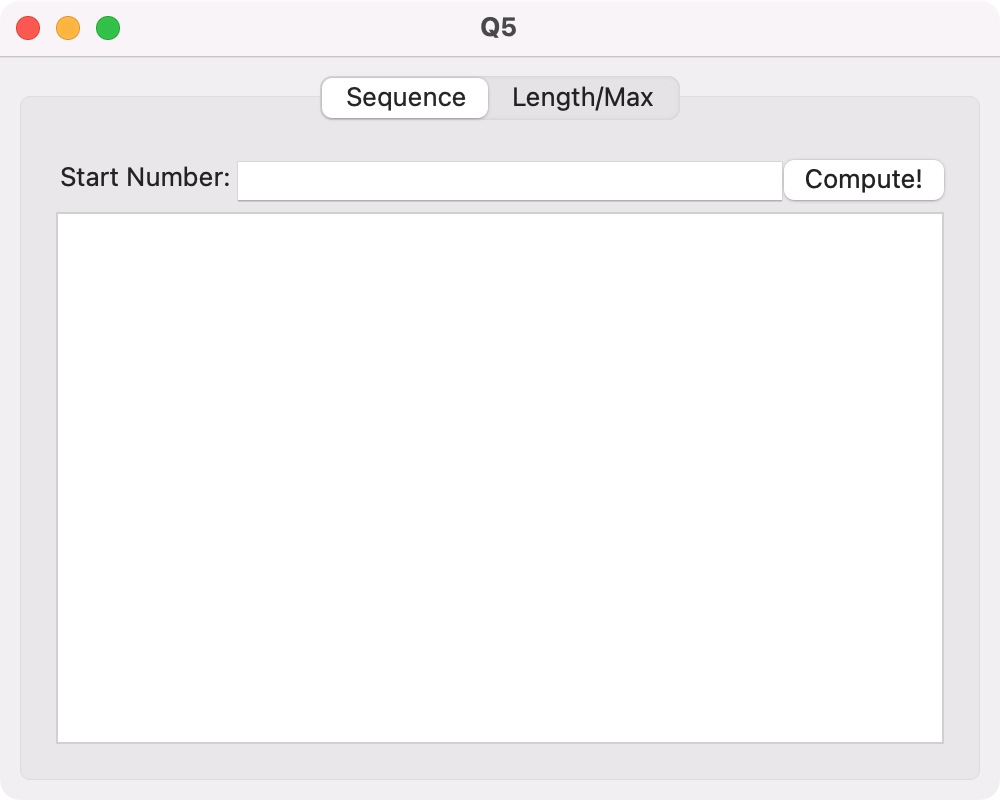Activate the Sequence panel tab
The height and width of the screenshot is (800, 1000).
(x=405, y=98)
